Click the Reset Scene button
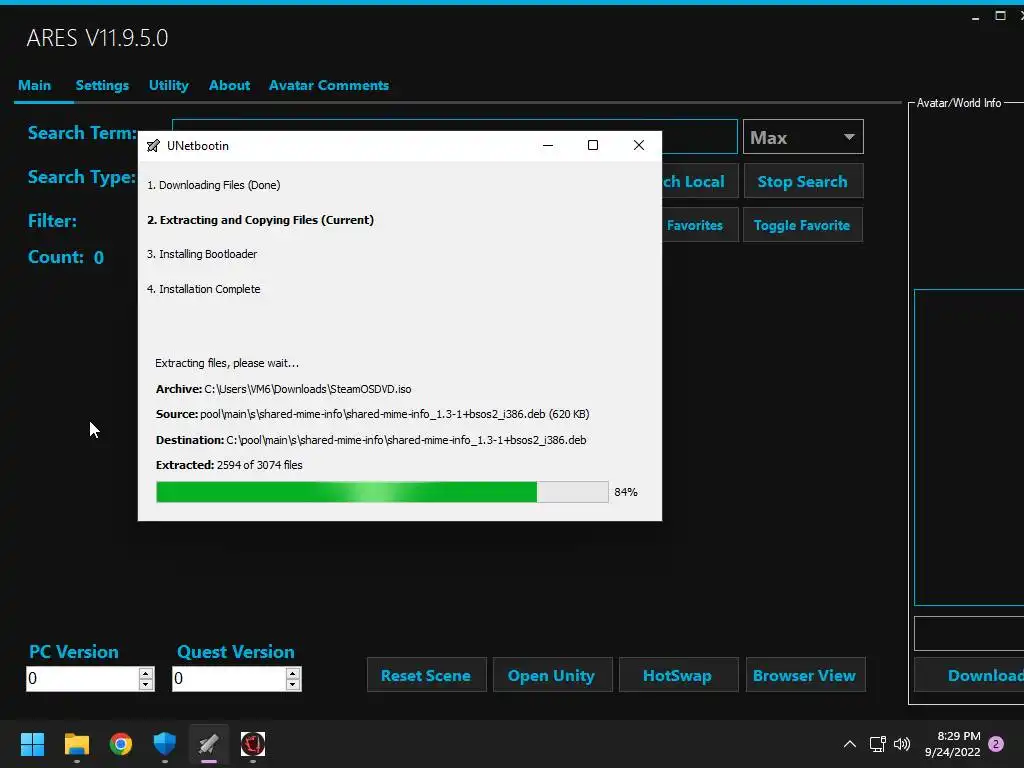 click(426, 675)
